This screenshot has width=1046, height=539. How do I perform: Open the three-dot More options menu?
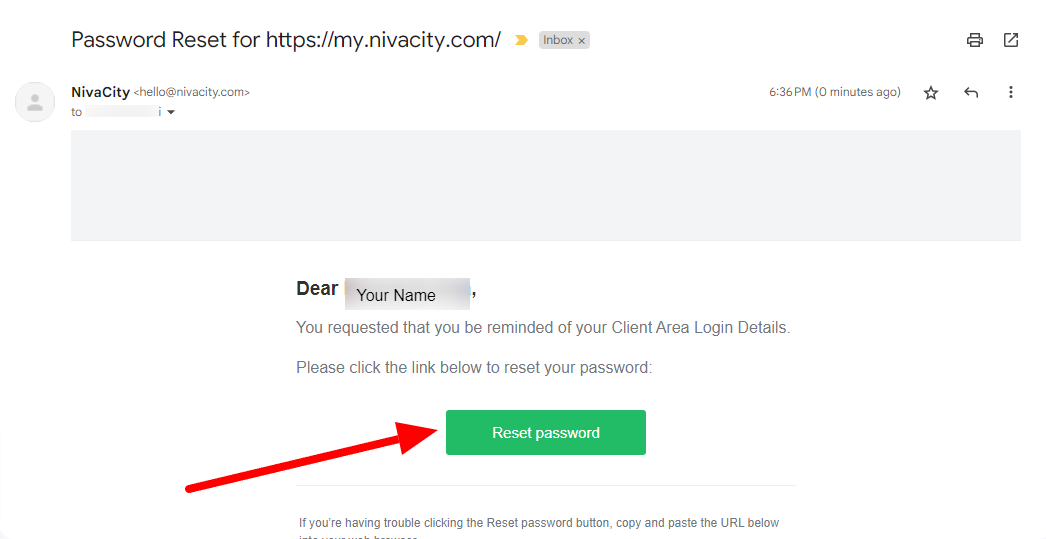(x=1011, y=92)
